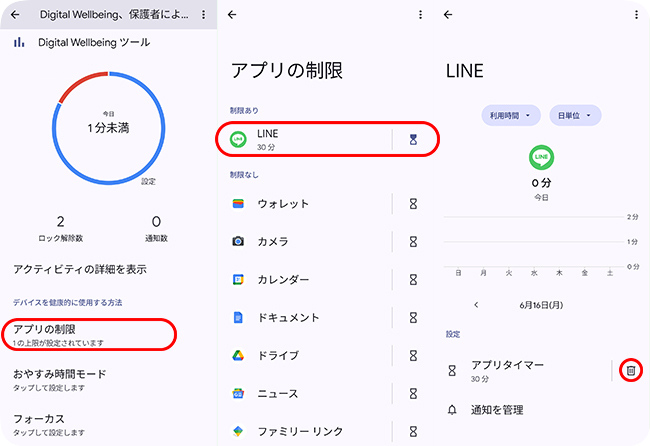
Task: Open overflow menu on アプリの制限 screen
Action: click(420, 15)
